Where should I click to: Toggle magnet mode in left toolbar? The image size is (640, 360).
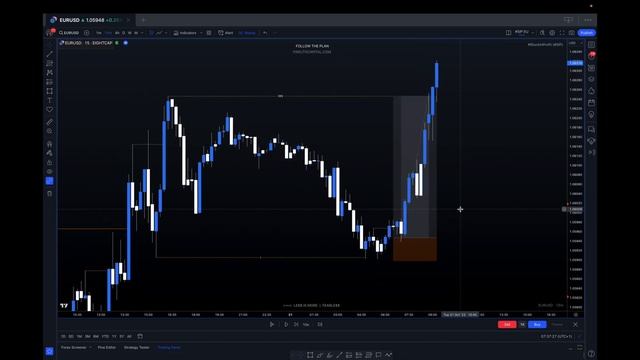click(x=49, y=144)
